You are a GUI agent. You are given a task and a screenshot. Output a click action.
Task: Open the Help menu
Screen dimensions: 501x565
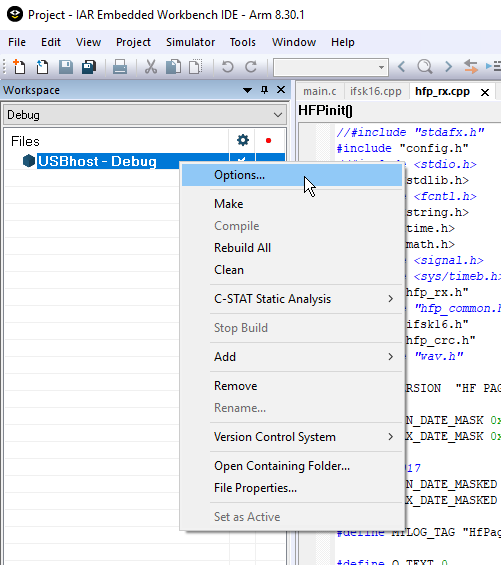pyautogui.click(x=343, y=42)
